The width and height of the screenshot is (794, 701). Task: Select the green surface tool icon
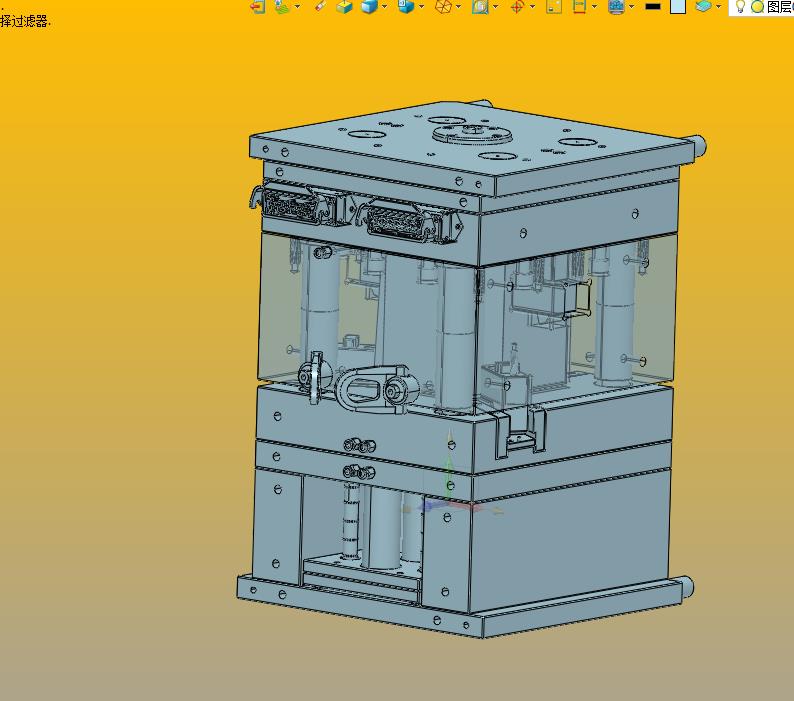(x=282, y=6)
